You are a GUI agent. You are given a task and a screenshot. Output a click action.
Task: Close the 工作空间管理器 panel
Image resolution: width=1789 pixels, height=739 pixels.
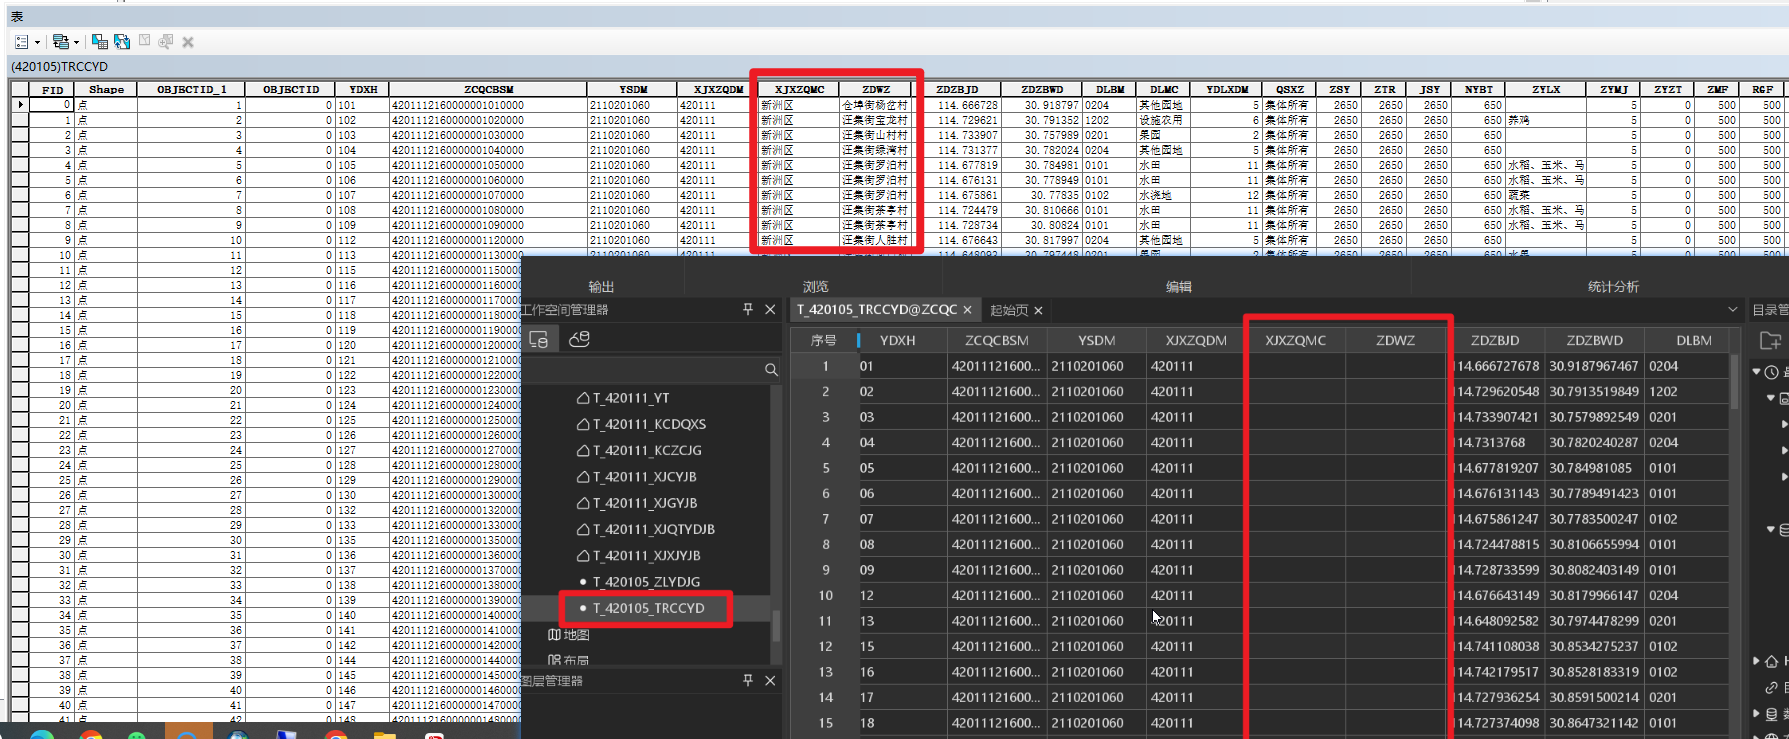(x=770, y=310)
